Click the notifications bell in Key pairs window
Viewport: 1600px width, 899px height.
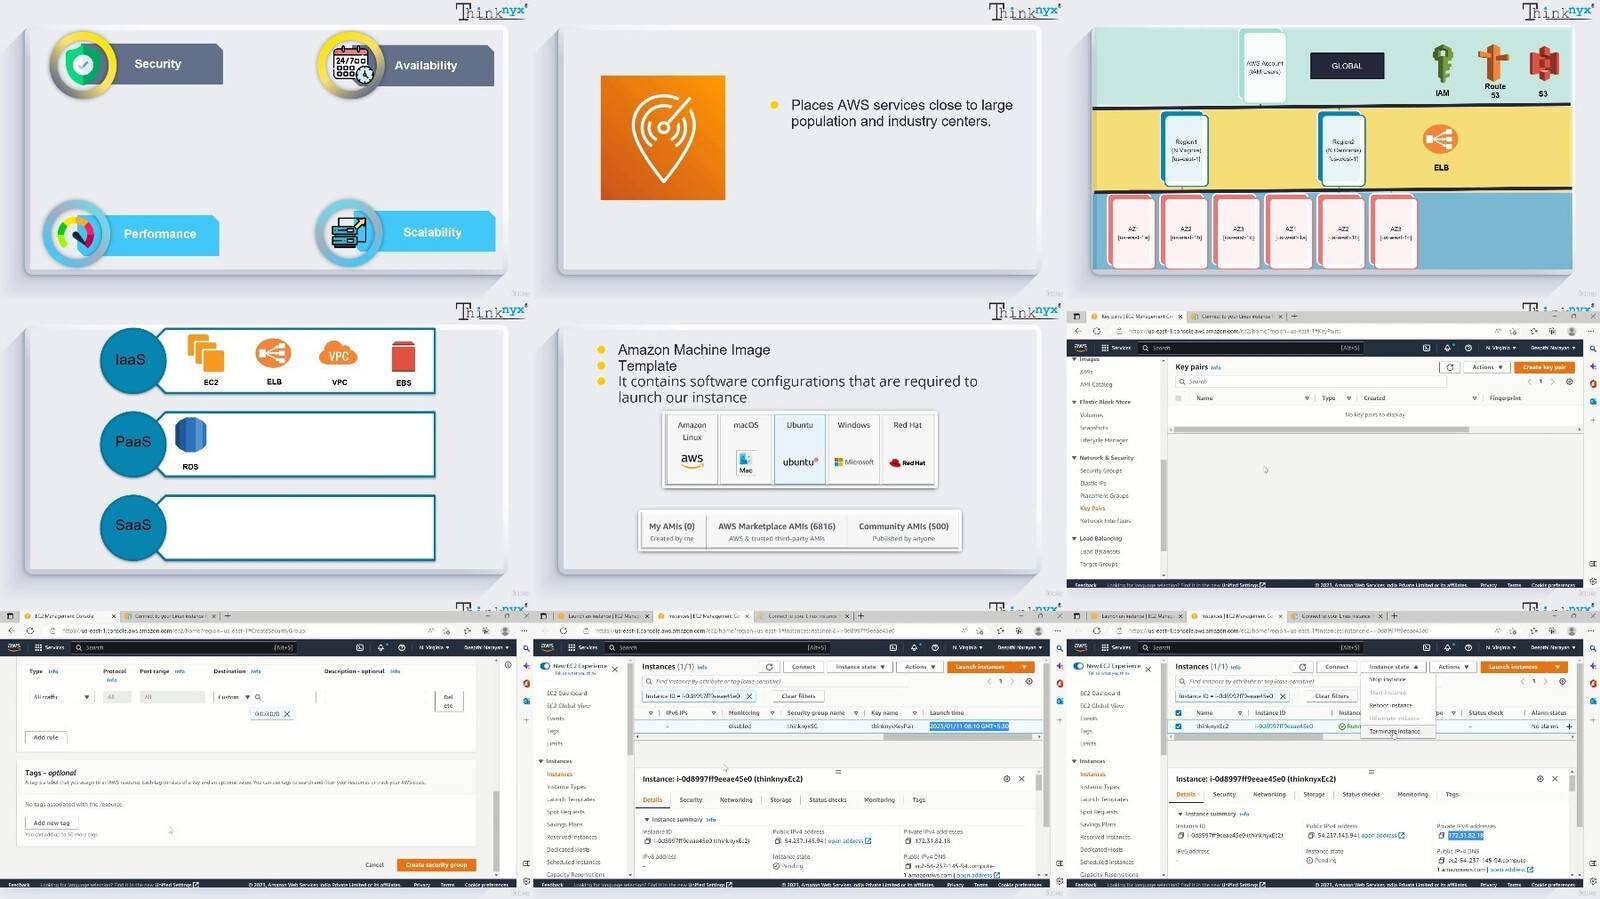click(x=1447, y=348)
